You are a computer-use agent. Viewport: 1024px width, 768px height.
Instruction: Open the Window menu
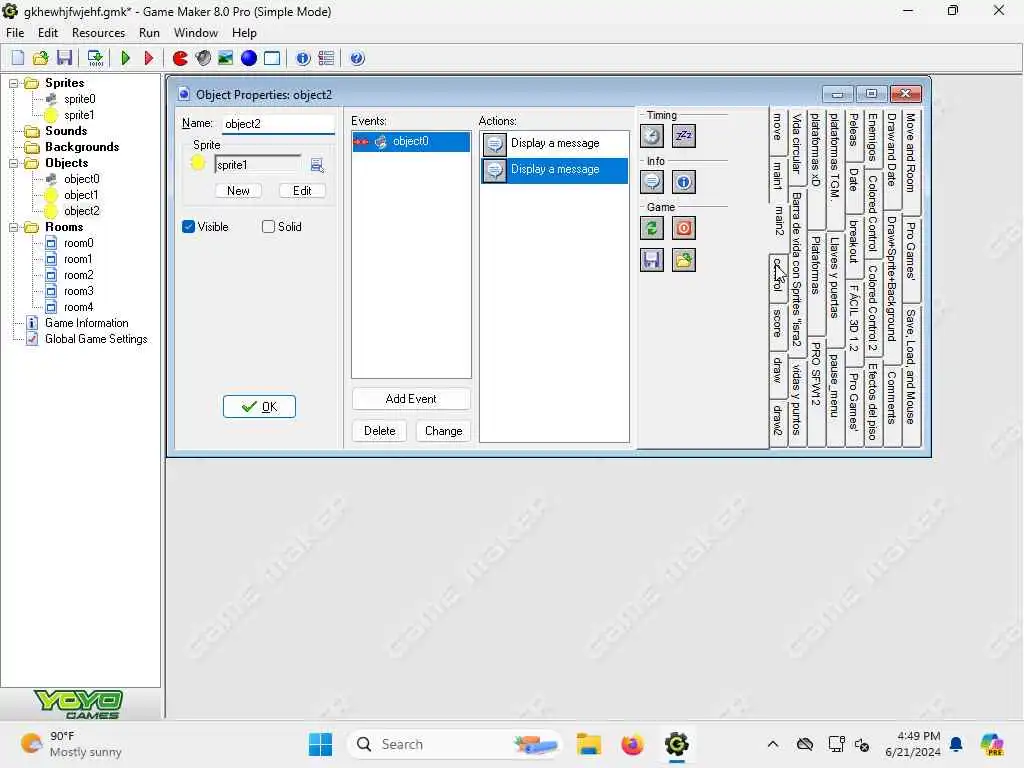(x=195, y=33)
